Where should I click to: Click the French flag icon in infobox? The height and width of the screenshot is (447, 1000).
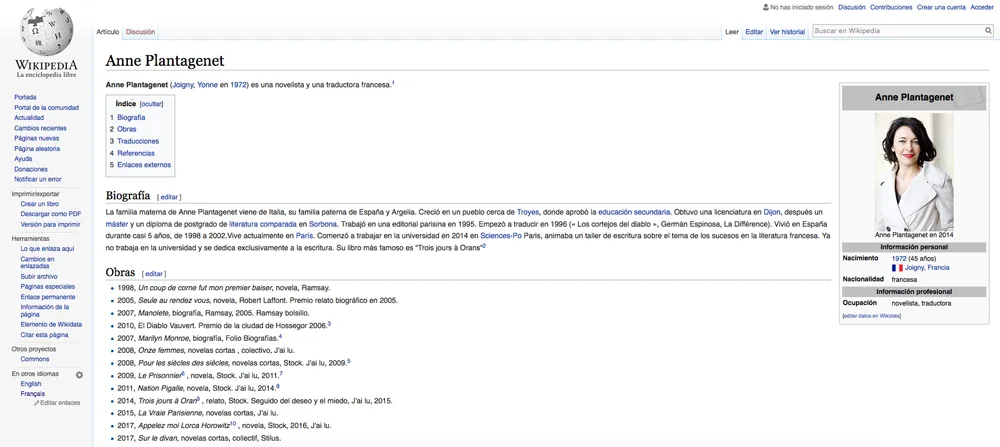click(897, 268)
